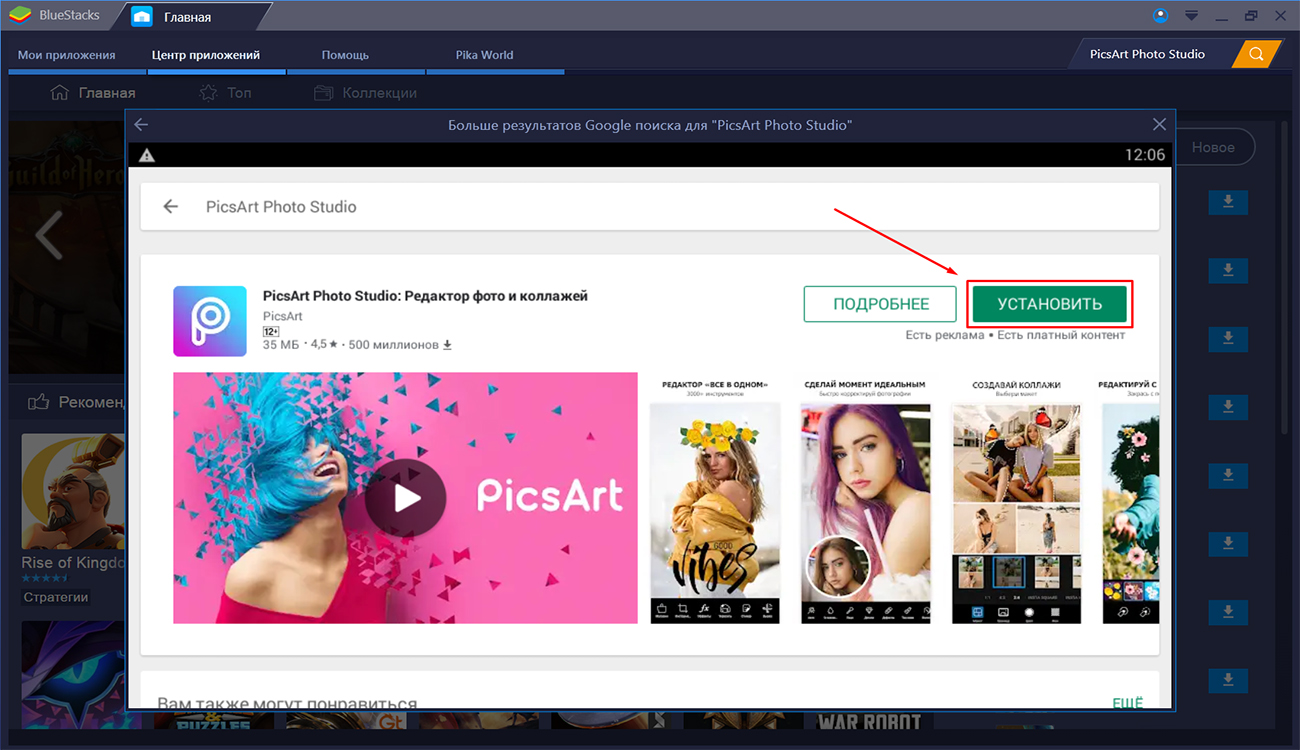
Task: Open the BlueStacks account profile icon
Action: coord(1160,15)
